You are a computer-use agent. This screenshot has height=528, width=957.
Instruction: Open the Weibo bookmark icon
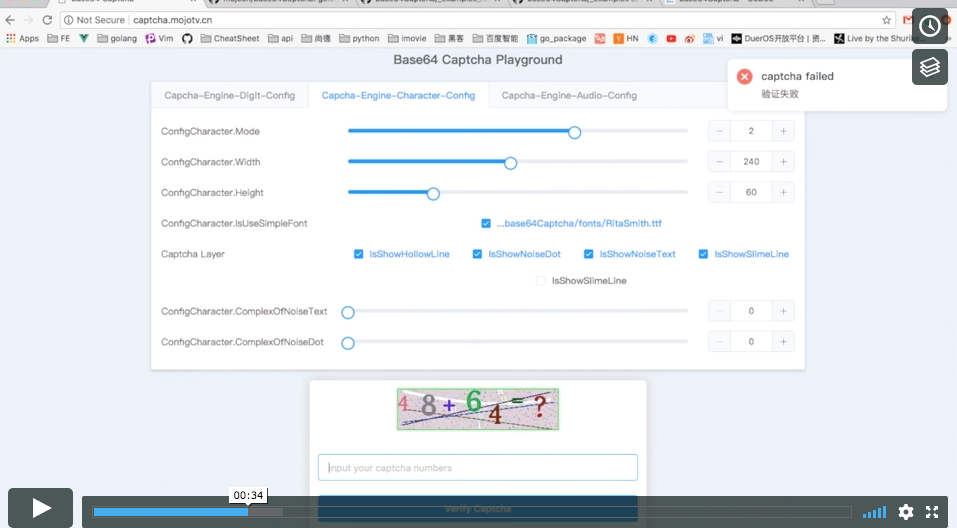(x=689, y=38)
